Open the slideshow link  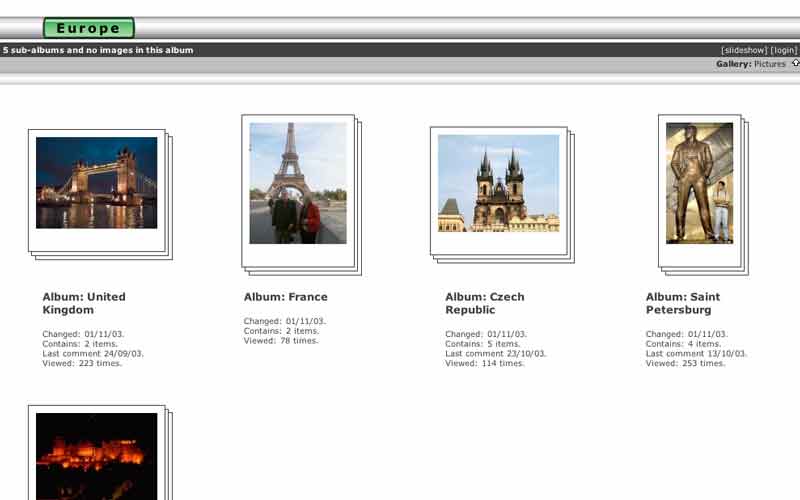coord(744,50)
